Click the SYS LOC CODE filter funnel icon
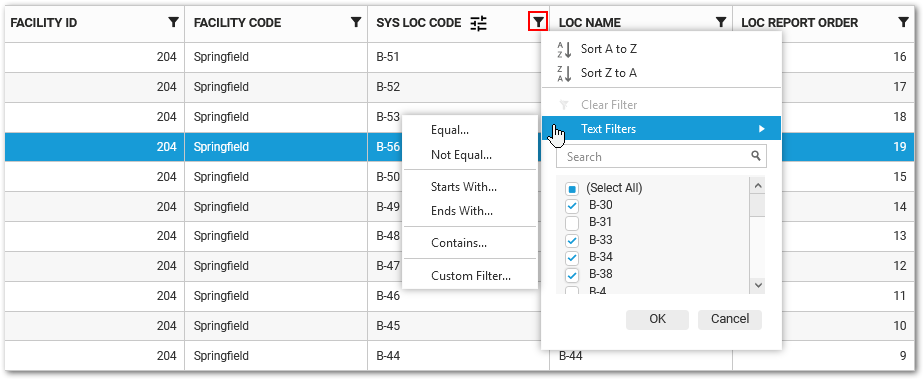The width and height of the screenshot is (924, 380). tap(538, 22)
